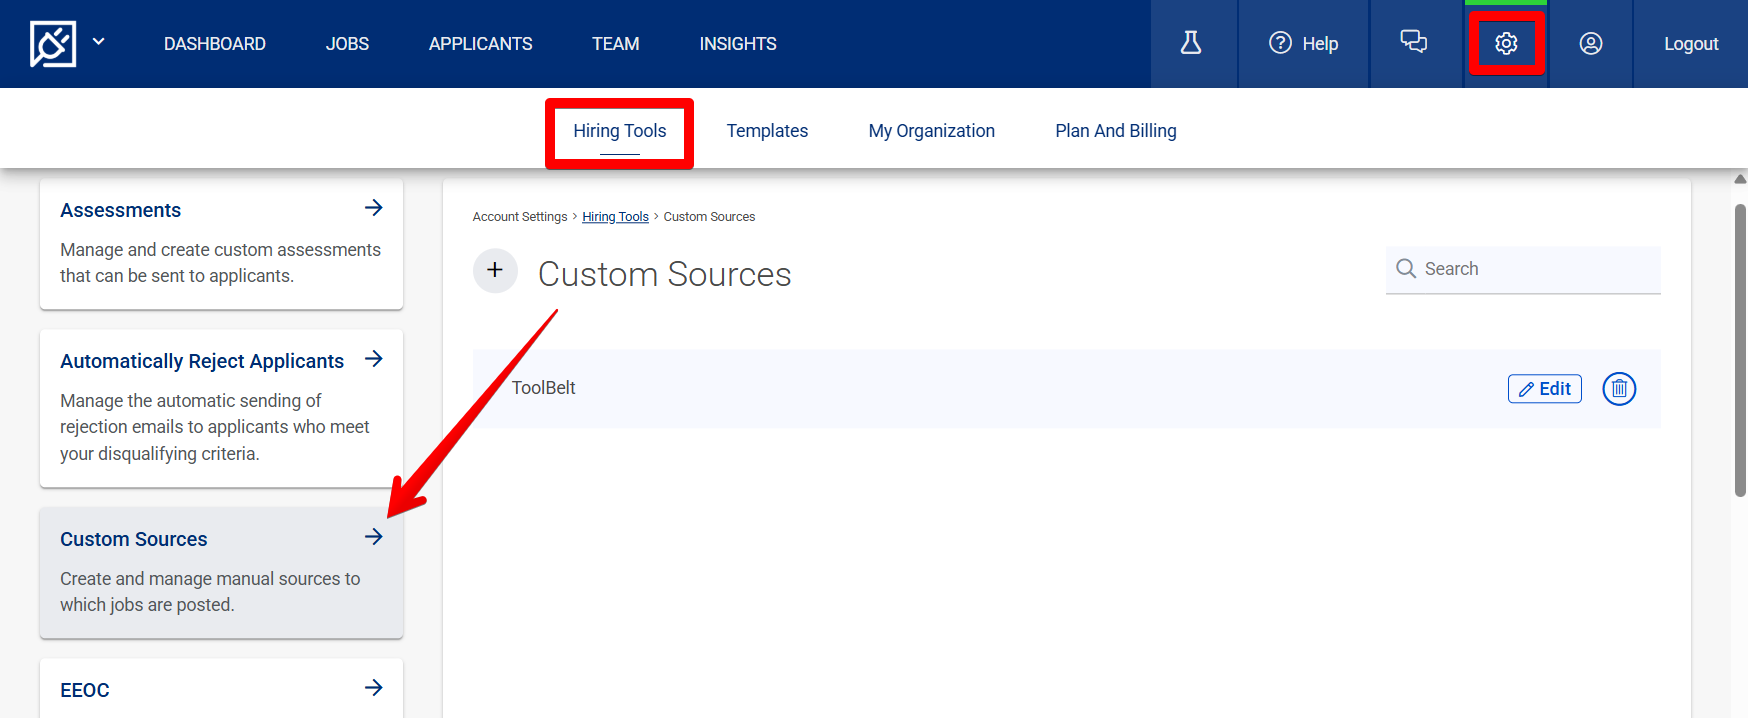Open the EEOC section arrow
This screenshot has width=1748, height=718.
tap(374, 688)
